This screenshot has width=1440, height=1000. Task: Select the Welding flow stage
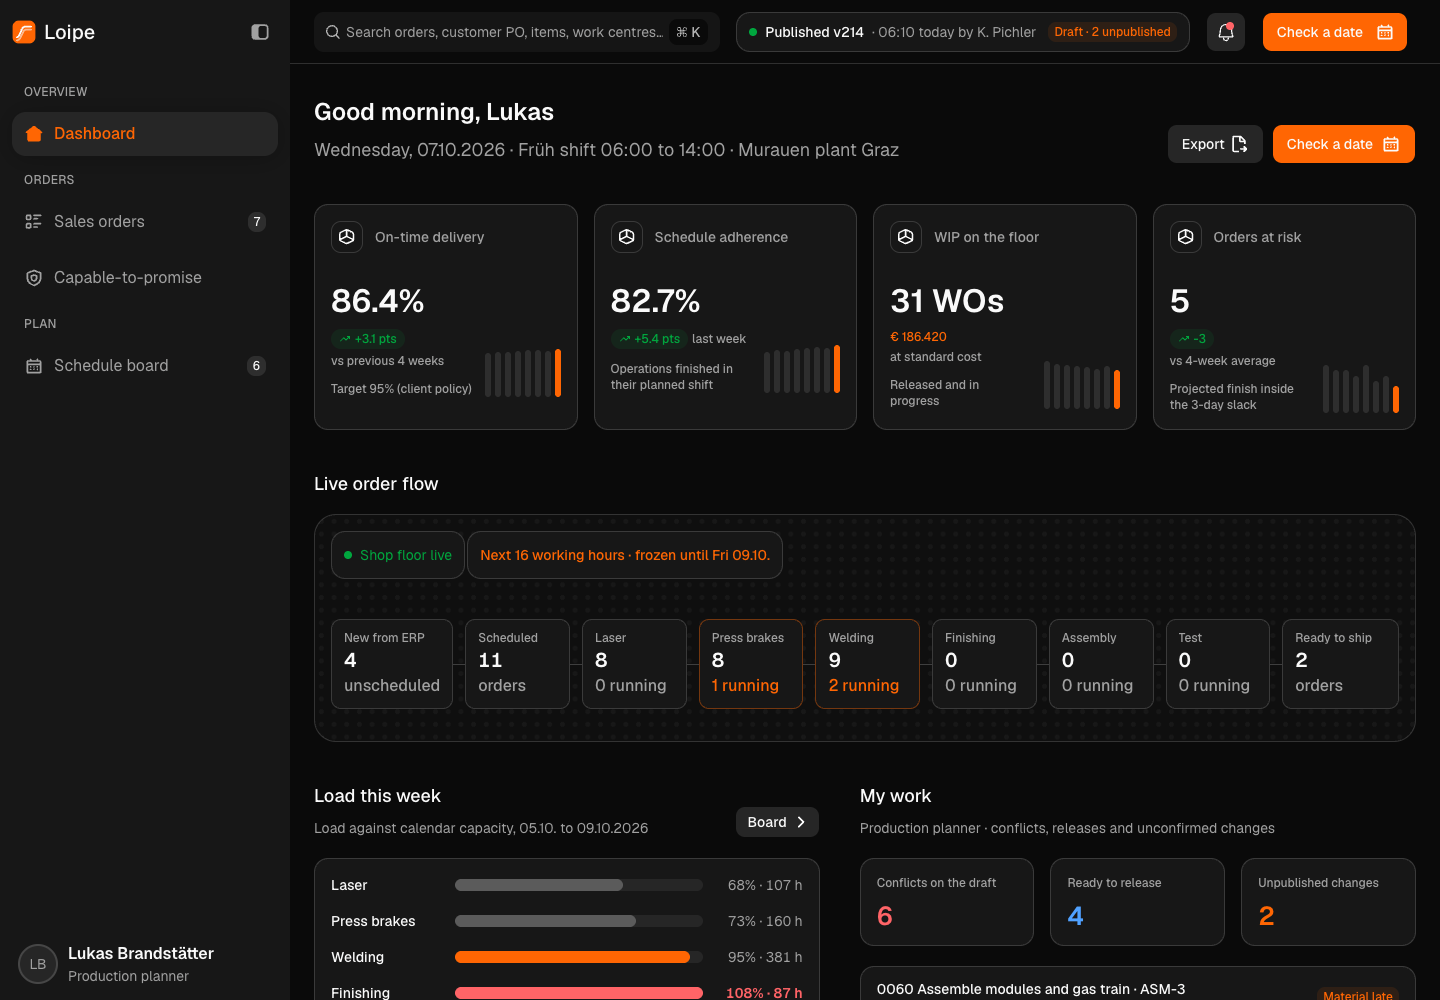click(x=868, y=664)
